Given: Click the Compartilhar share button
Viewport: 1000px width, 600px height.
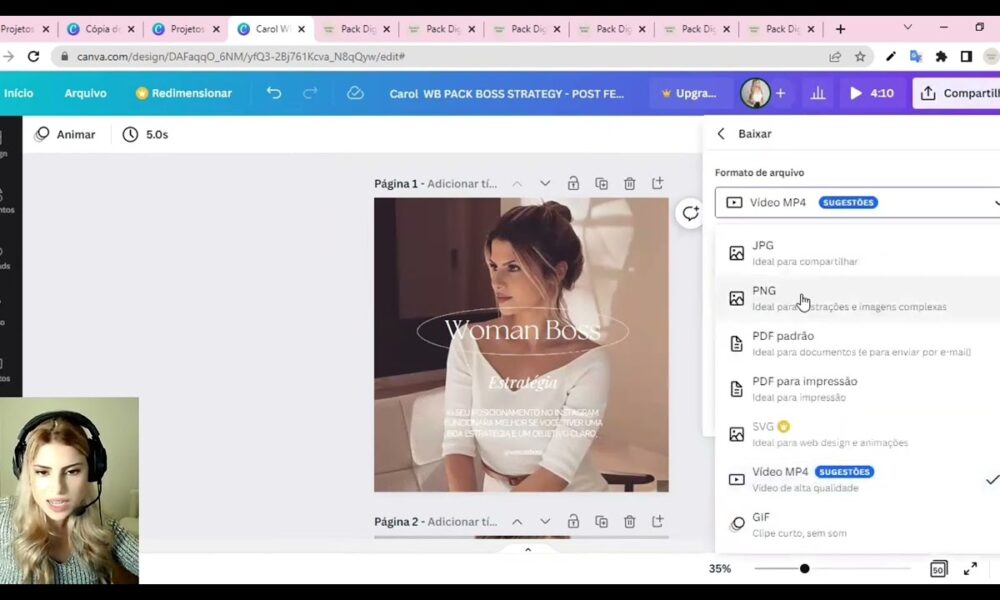Looking at the screenshot, I should point(956,93).
